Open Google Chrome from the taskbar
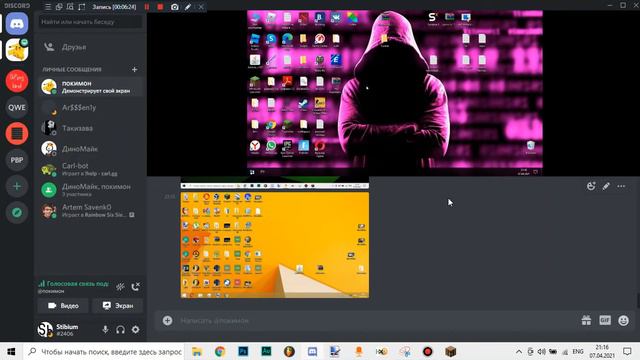640x360 pixels. (x=220, y=351)
